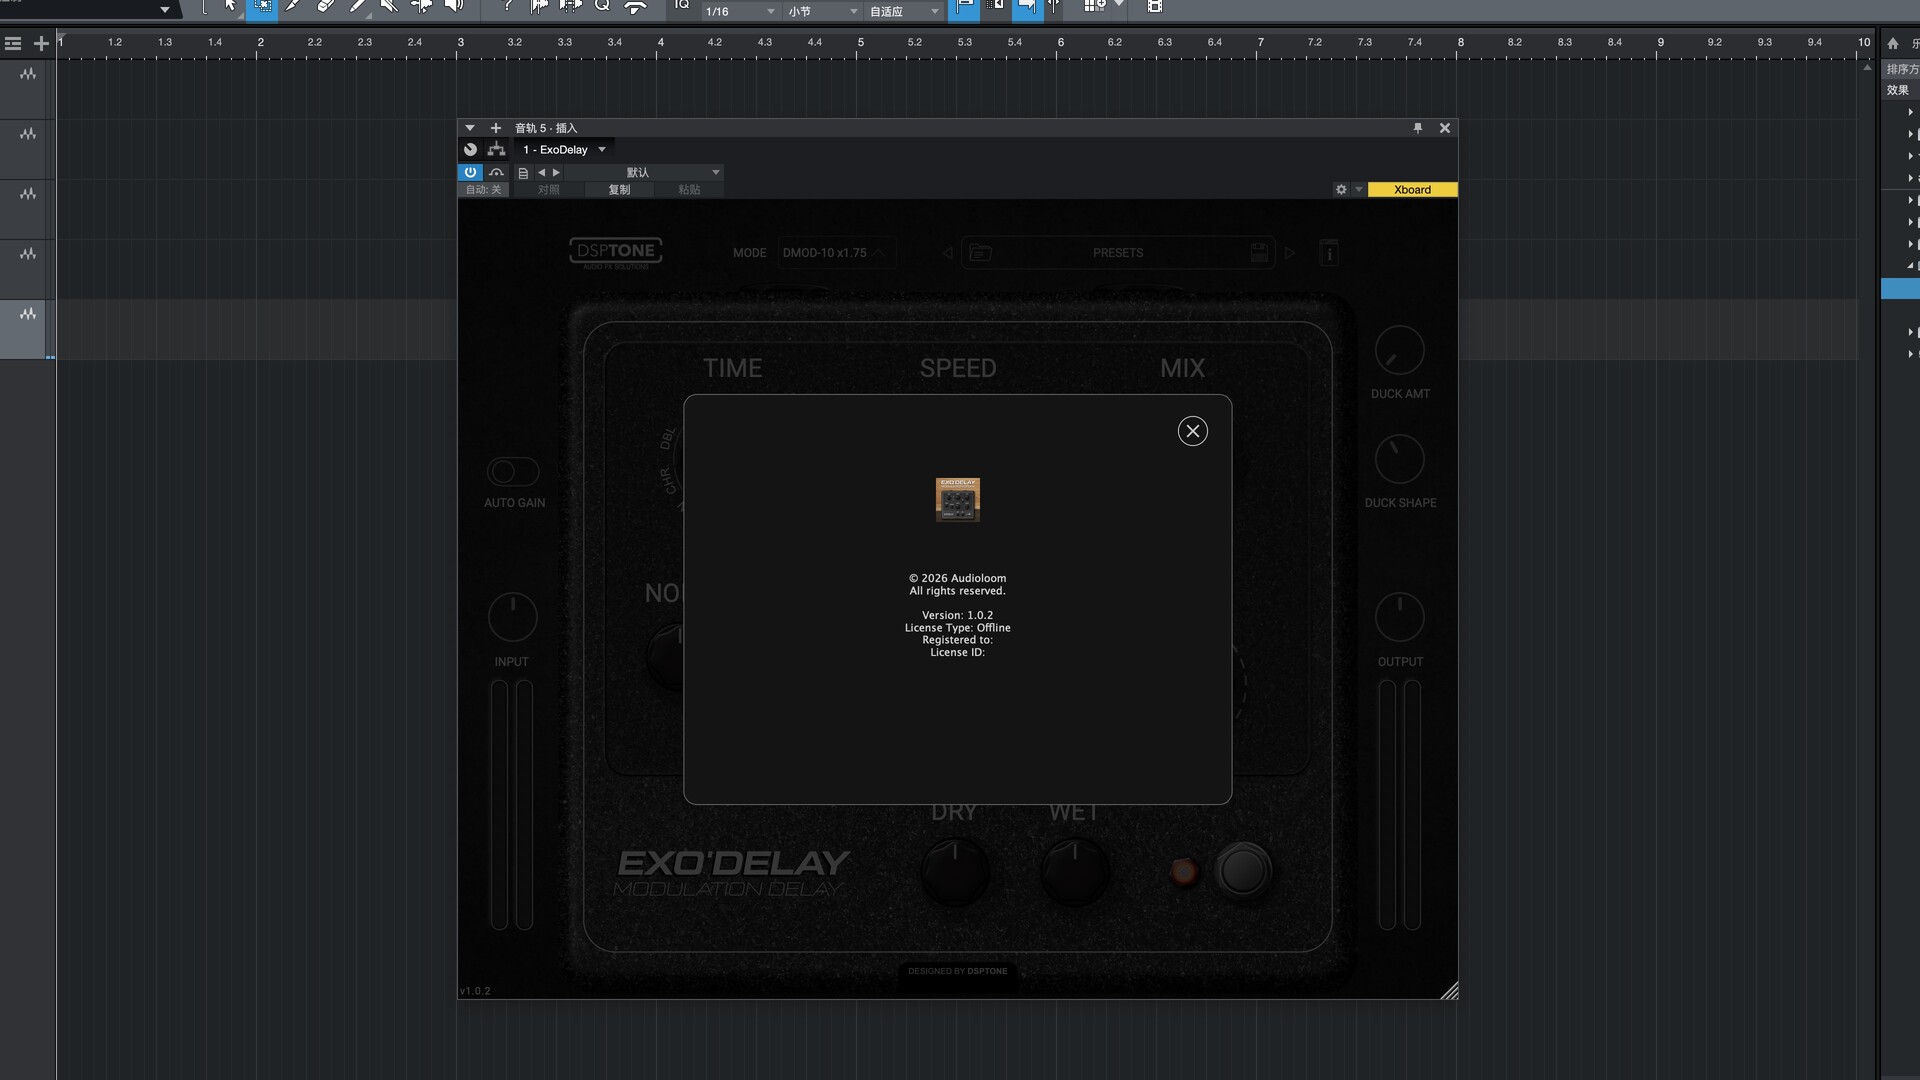The width and height of the screenshot is (1920, 1080).
Task: Pin the plugin insert window
Action: coord(1417,128)
